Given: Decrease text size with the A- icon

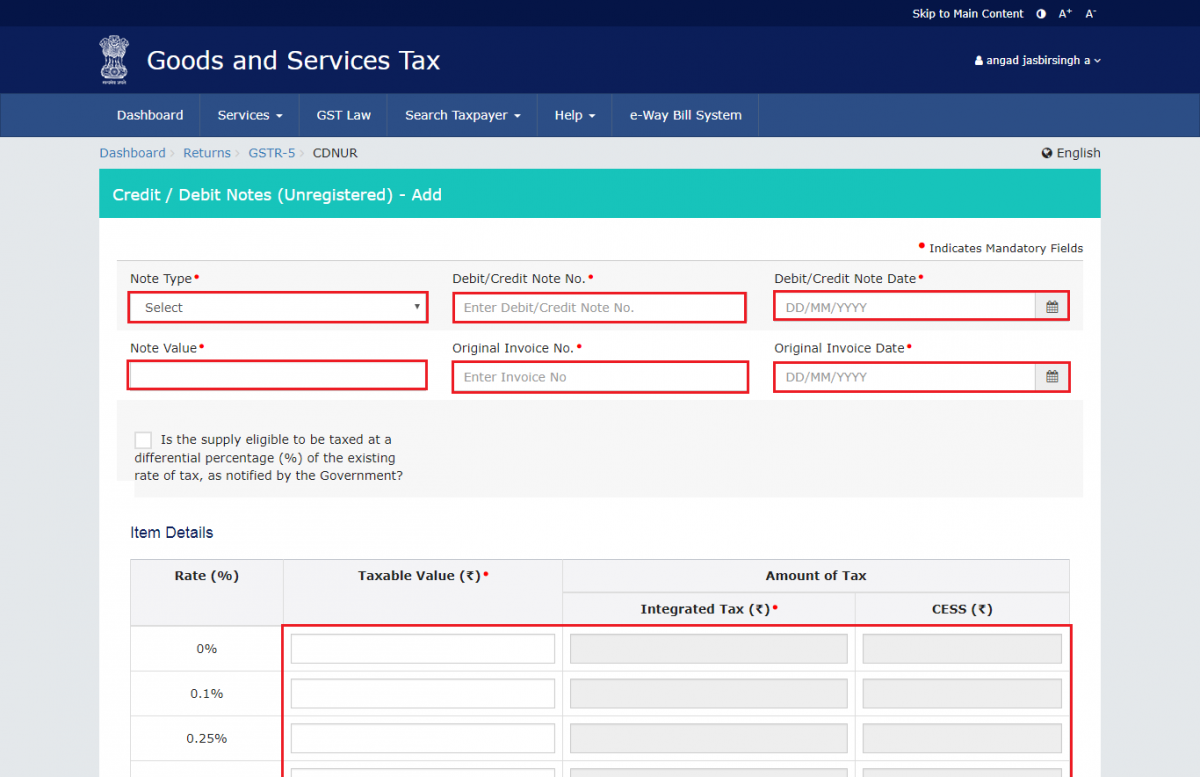Looking at the screenshot, I should point(1089,13).
